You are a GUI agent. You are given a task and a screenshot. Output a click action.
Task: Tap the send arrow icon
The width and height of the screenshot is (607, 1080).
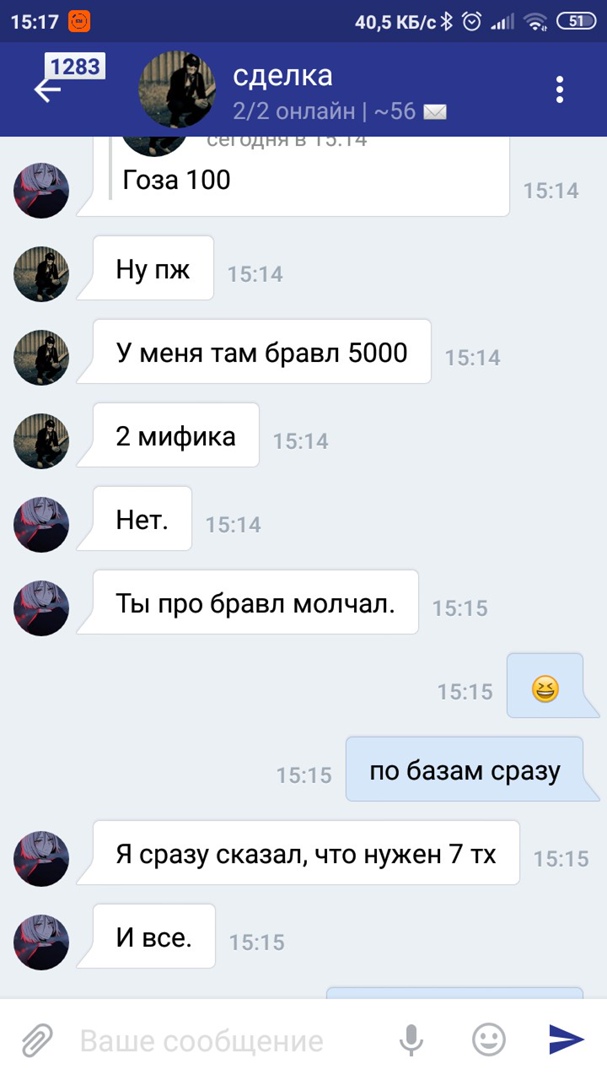pyautogui.click(x=566, y=1039)
